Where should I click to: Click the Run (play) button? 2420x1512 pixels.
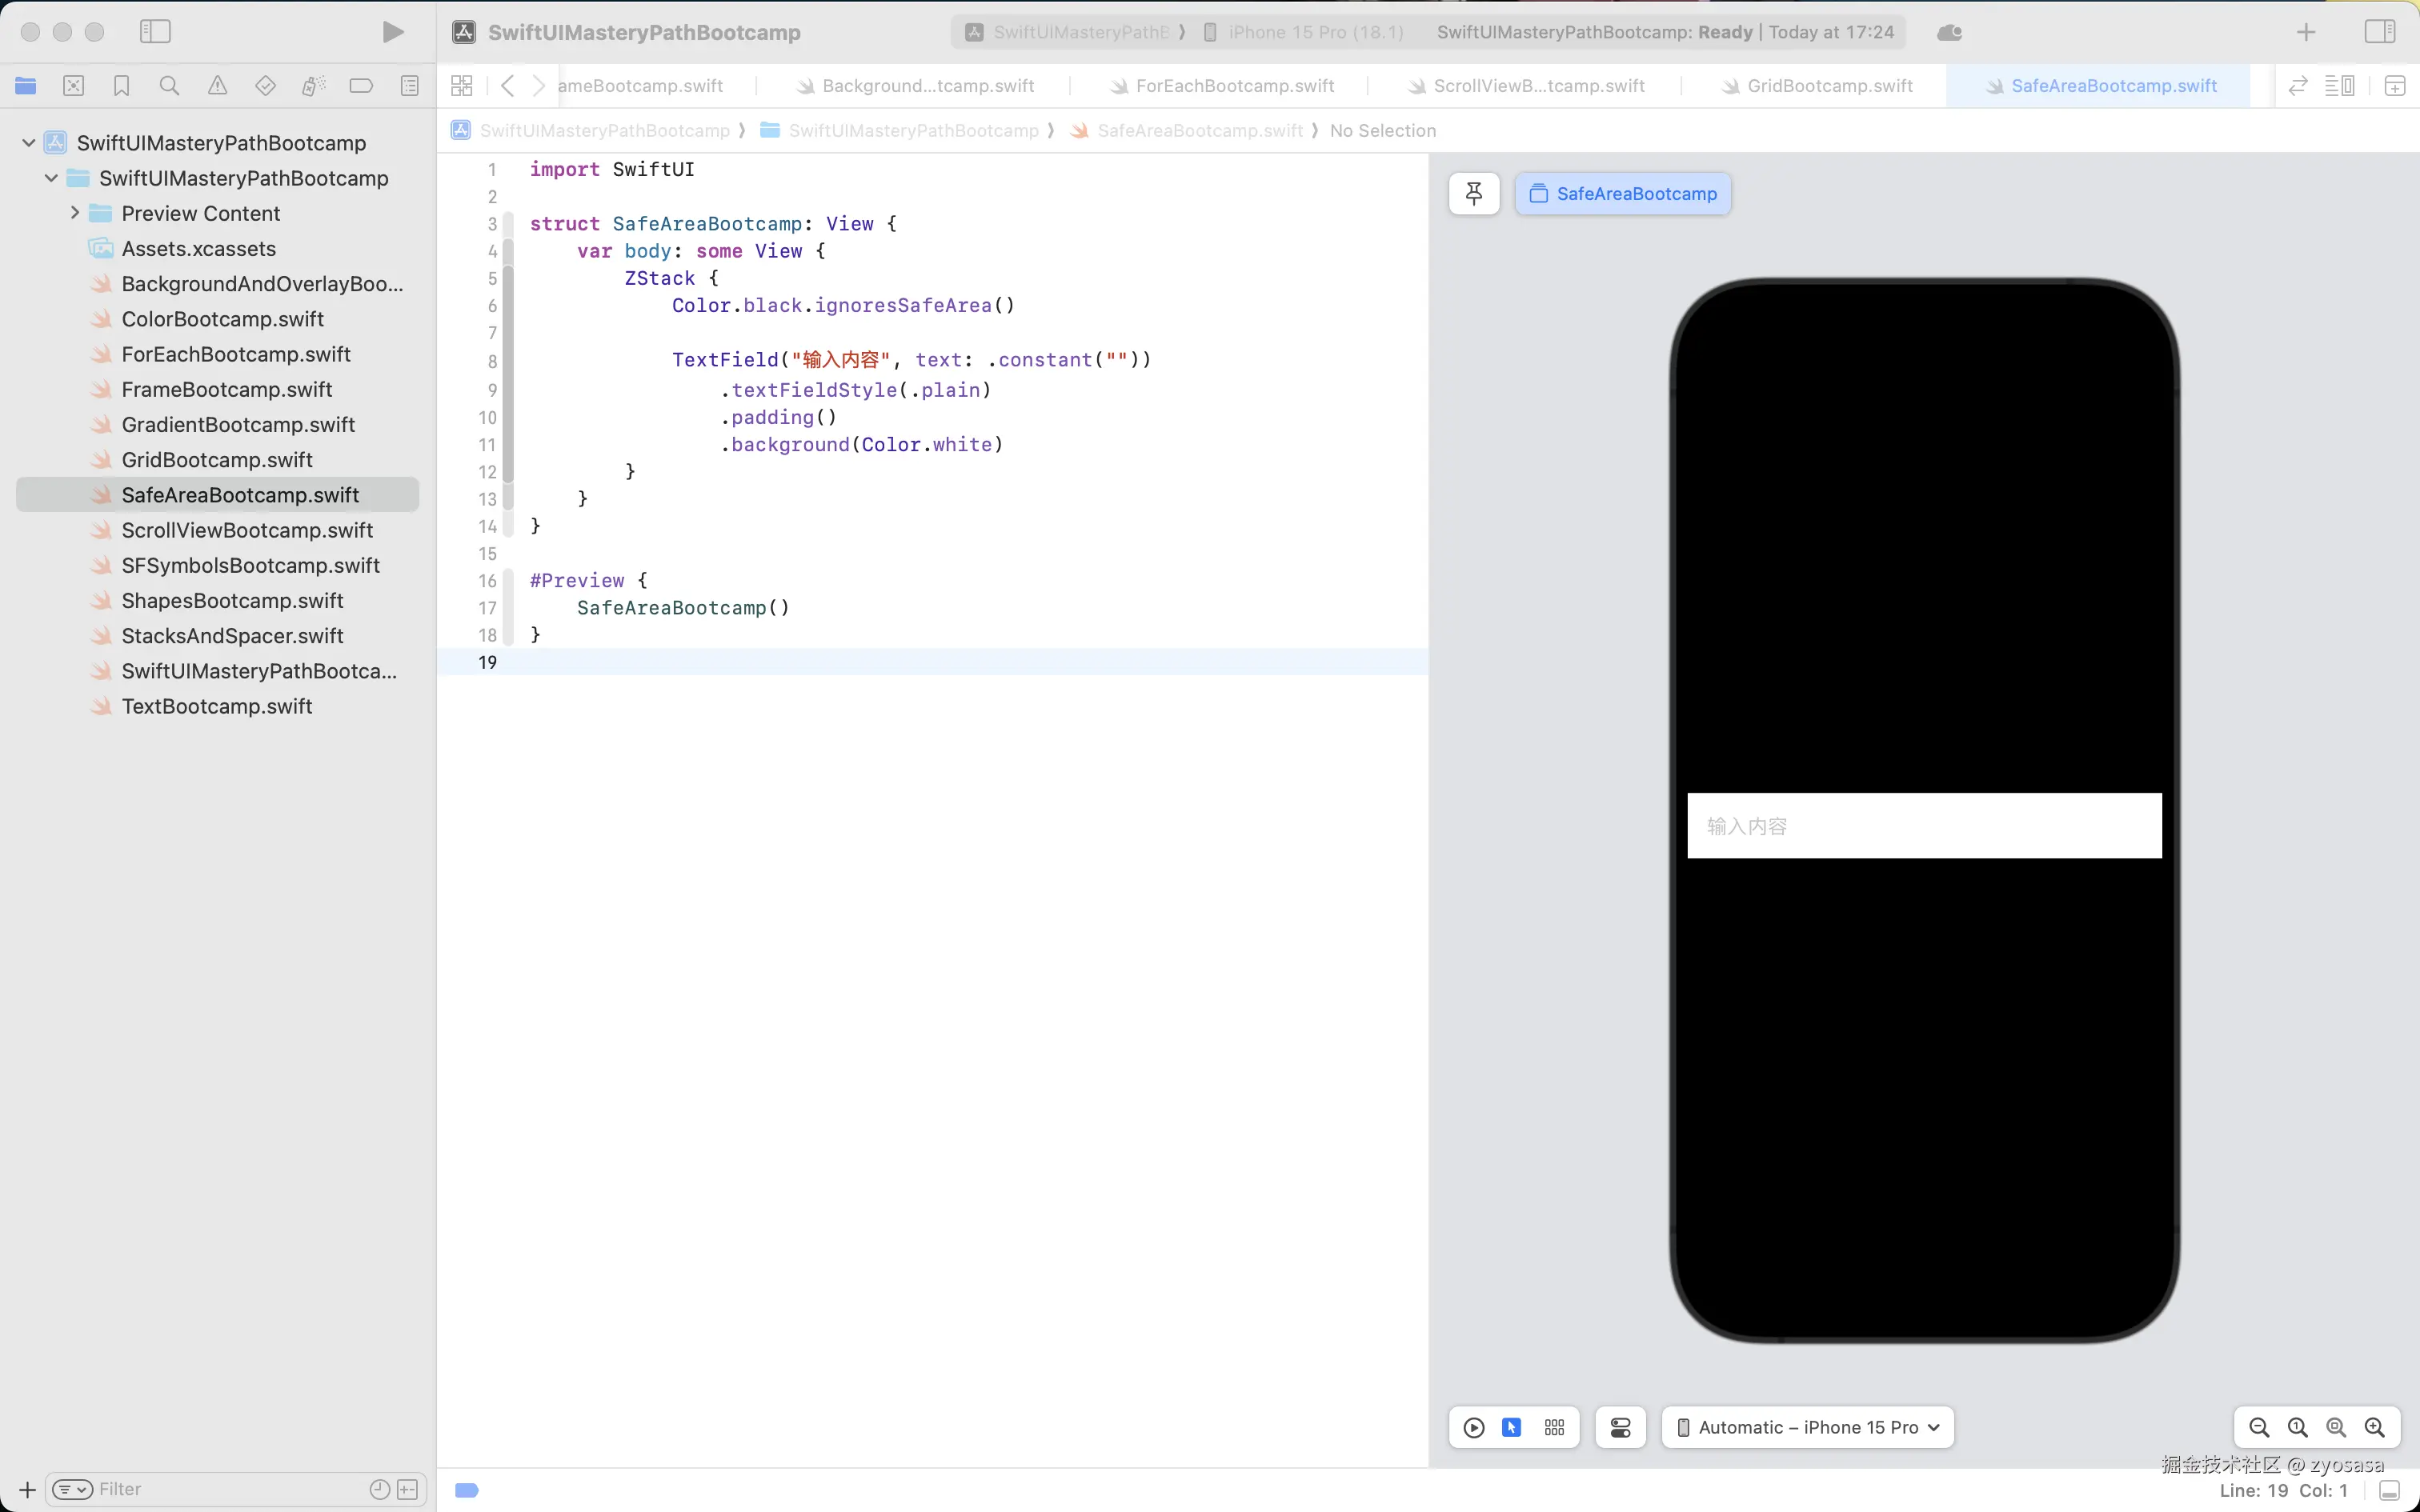pyautogui.click(x=393, y=32)
